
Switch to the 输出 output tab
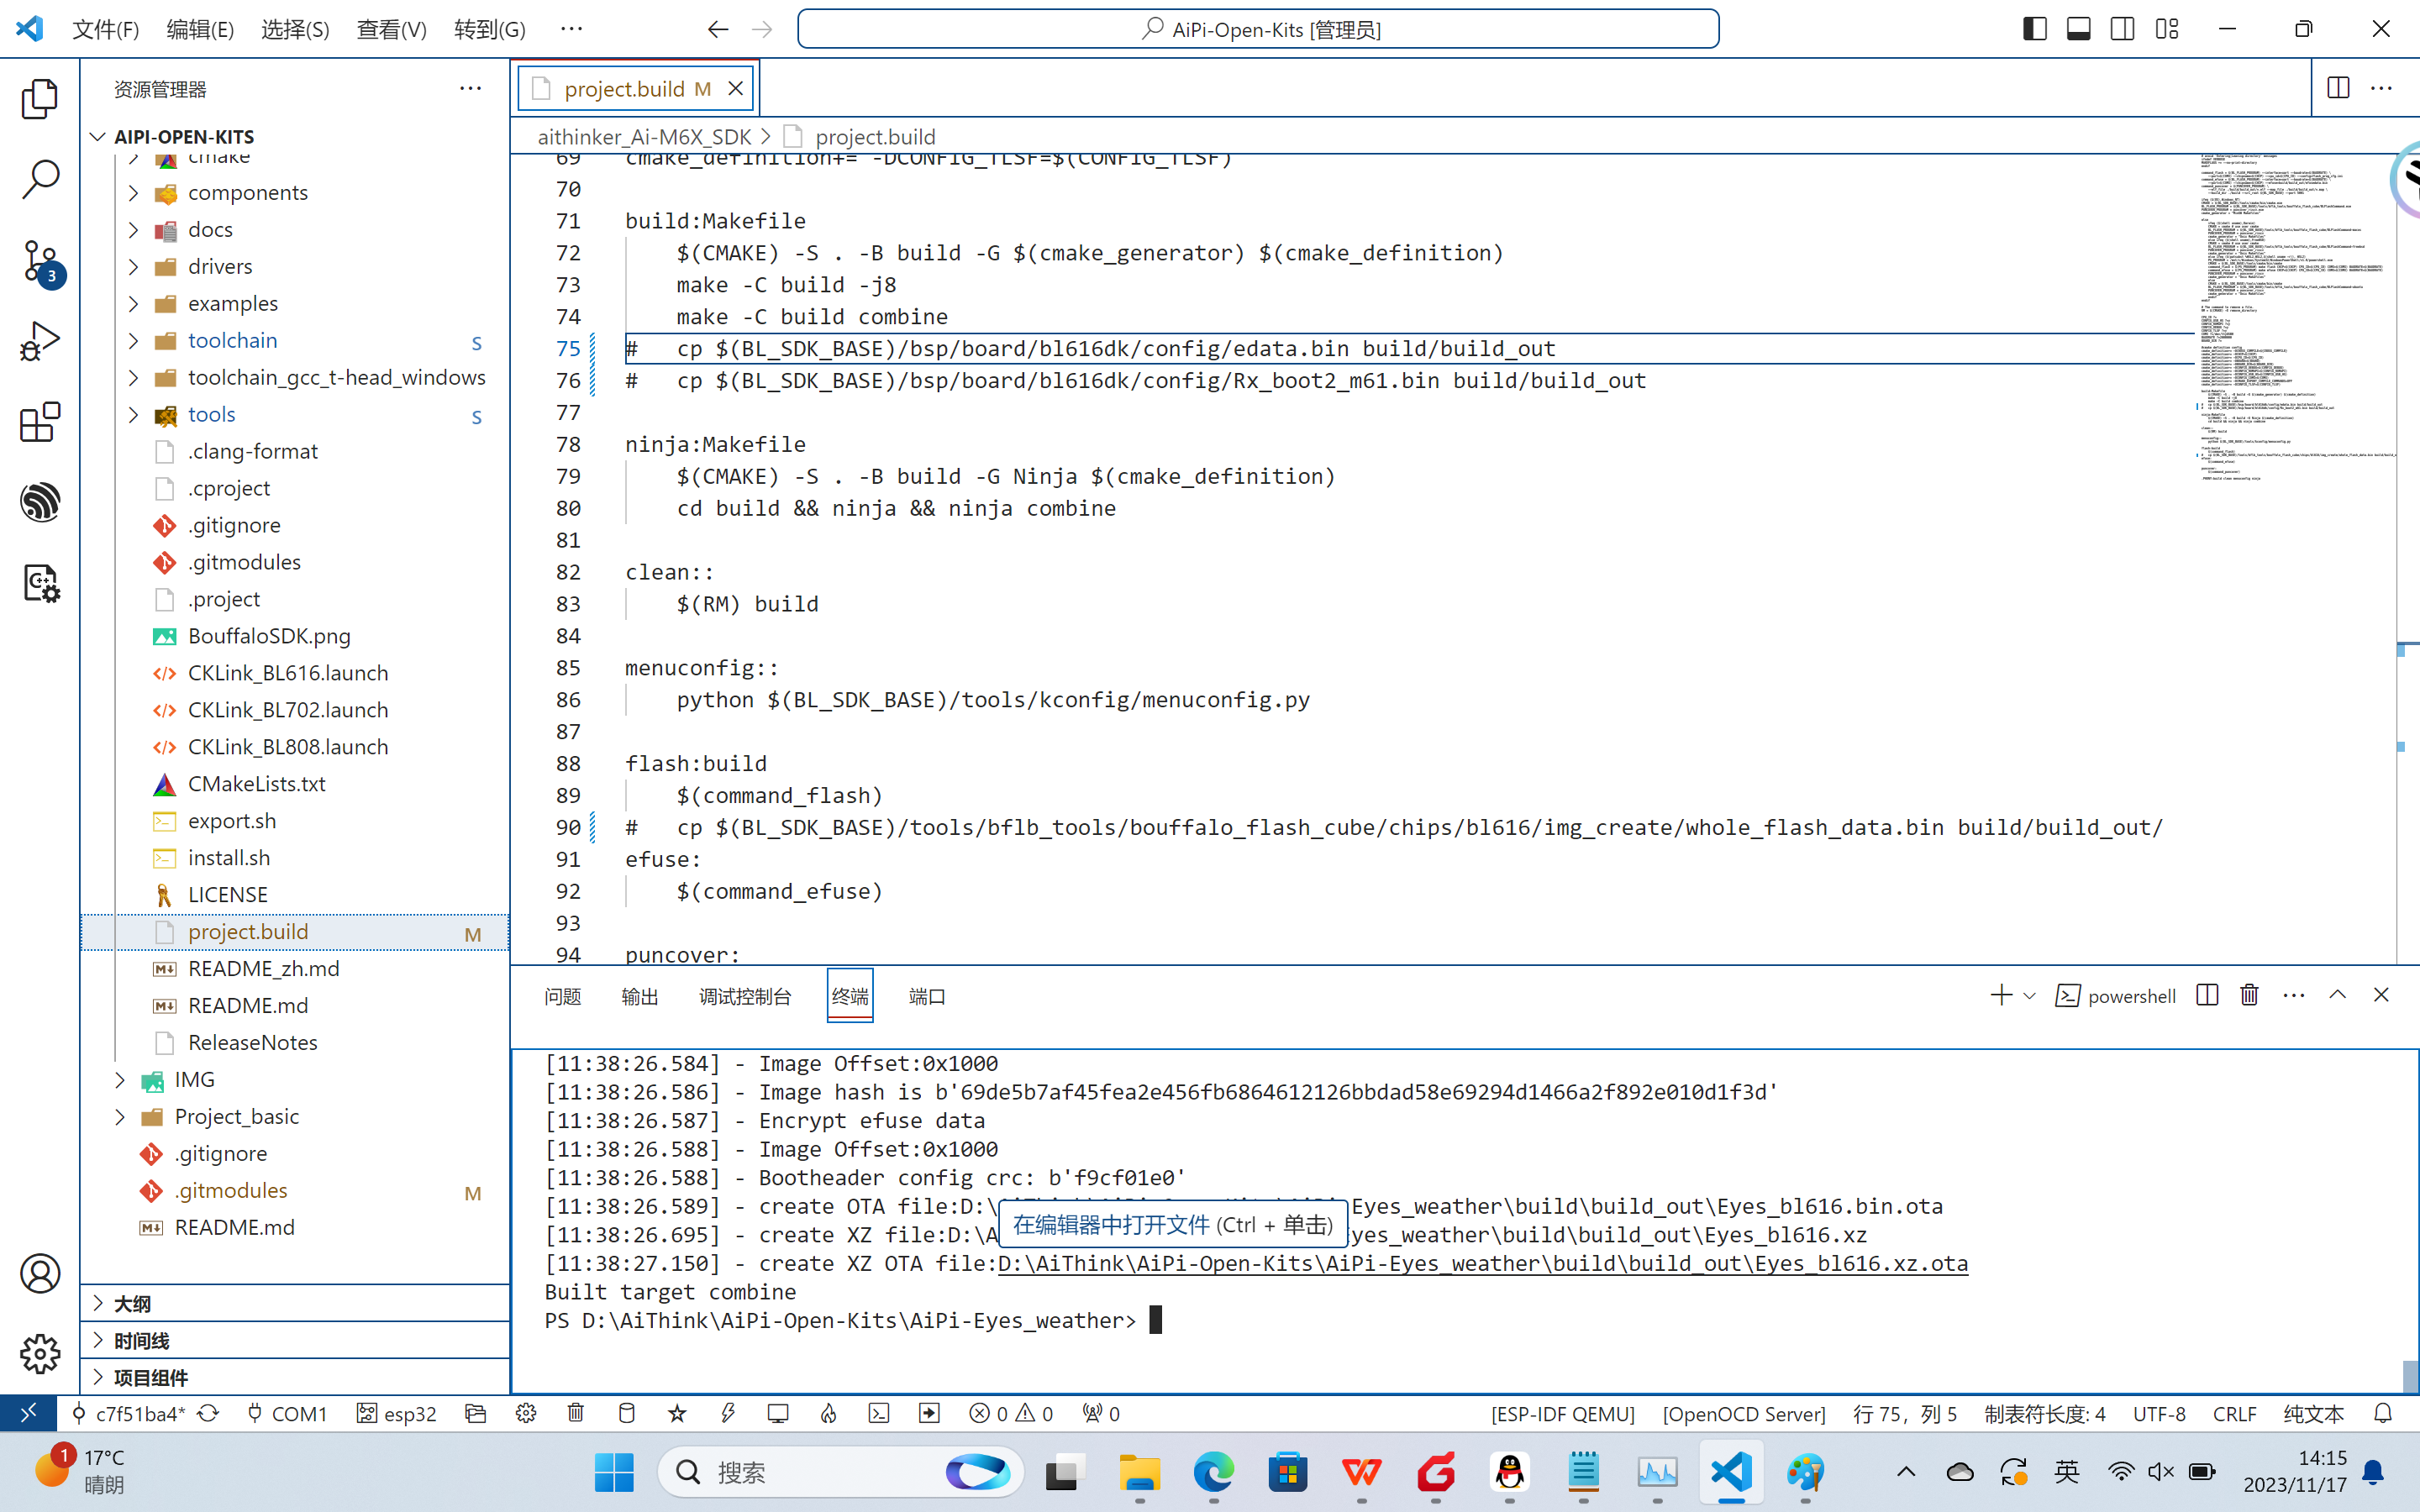pyautogui.click(x=640, y=996)
